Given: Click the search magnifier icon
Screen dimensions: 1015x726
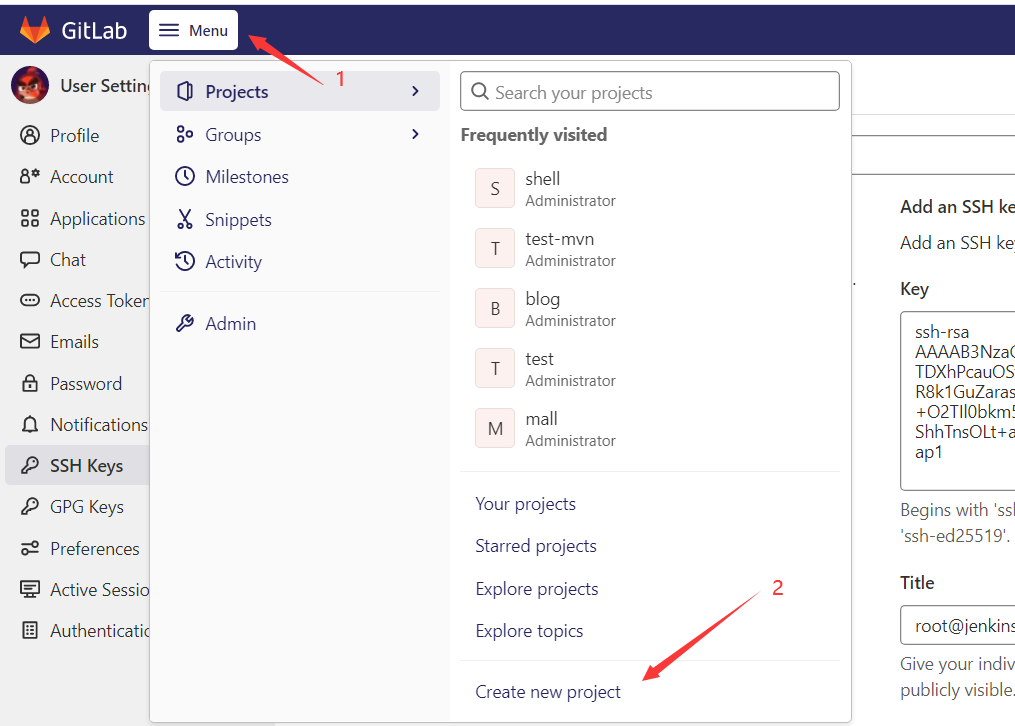Looking at the screenshot, I should pos(480,91).
